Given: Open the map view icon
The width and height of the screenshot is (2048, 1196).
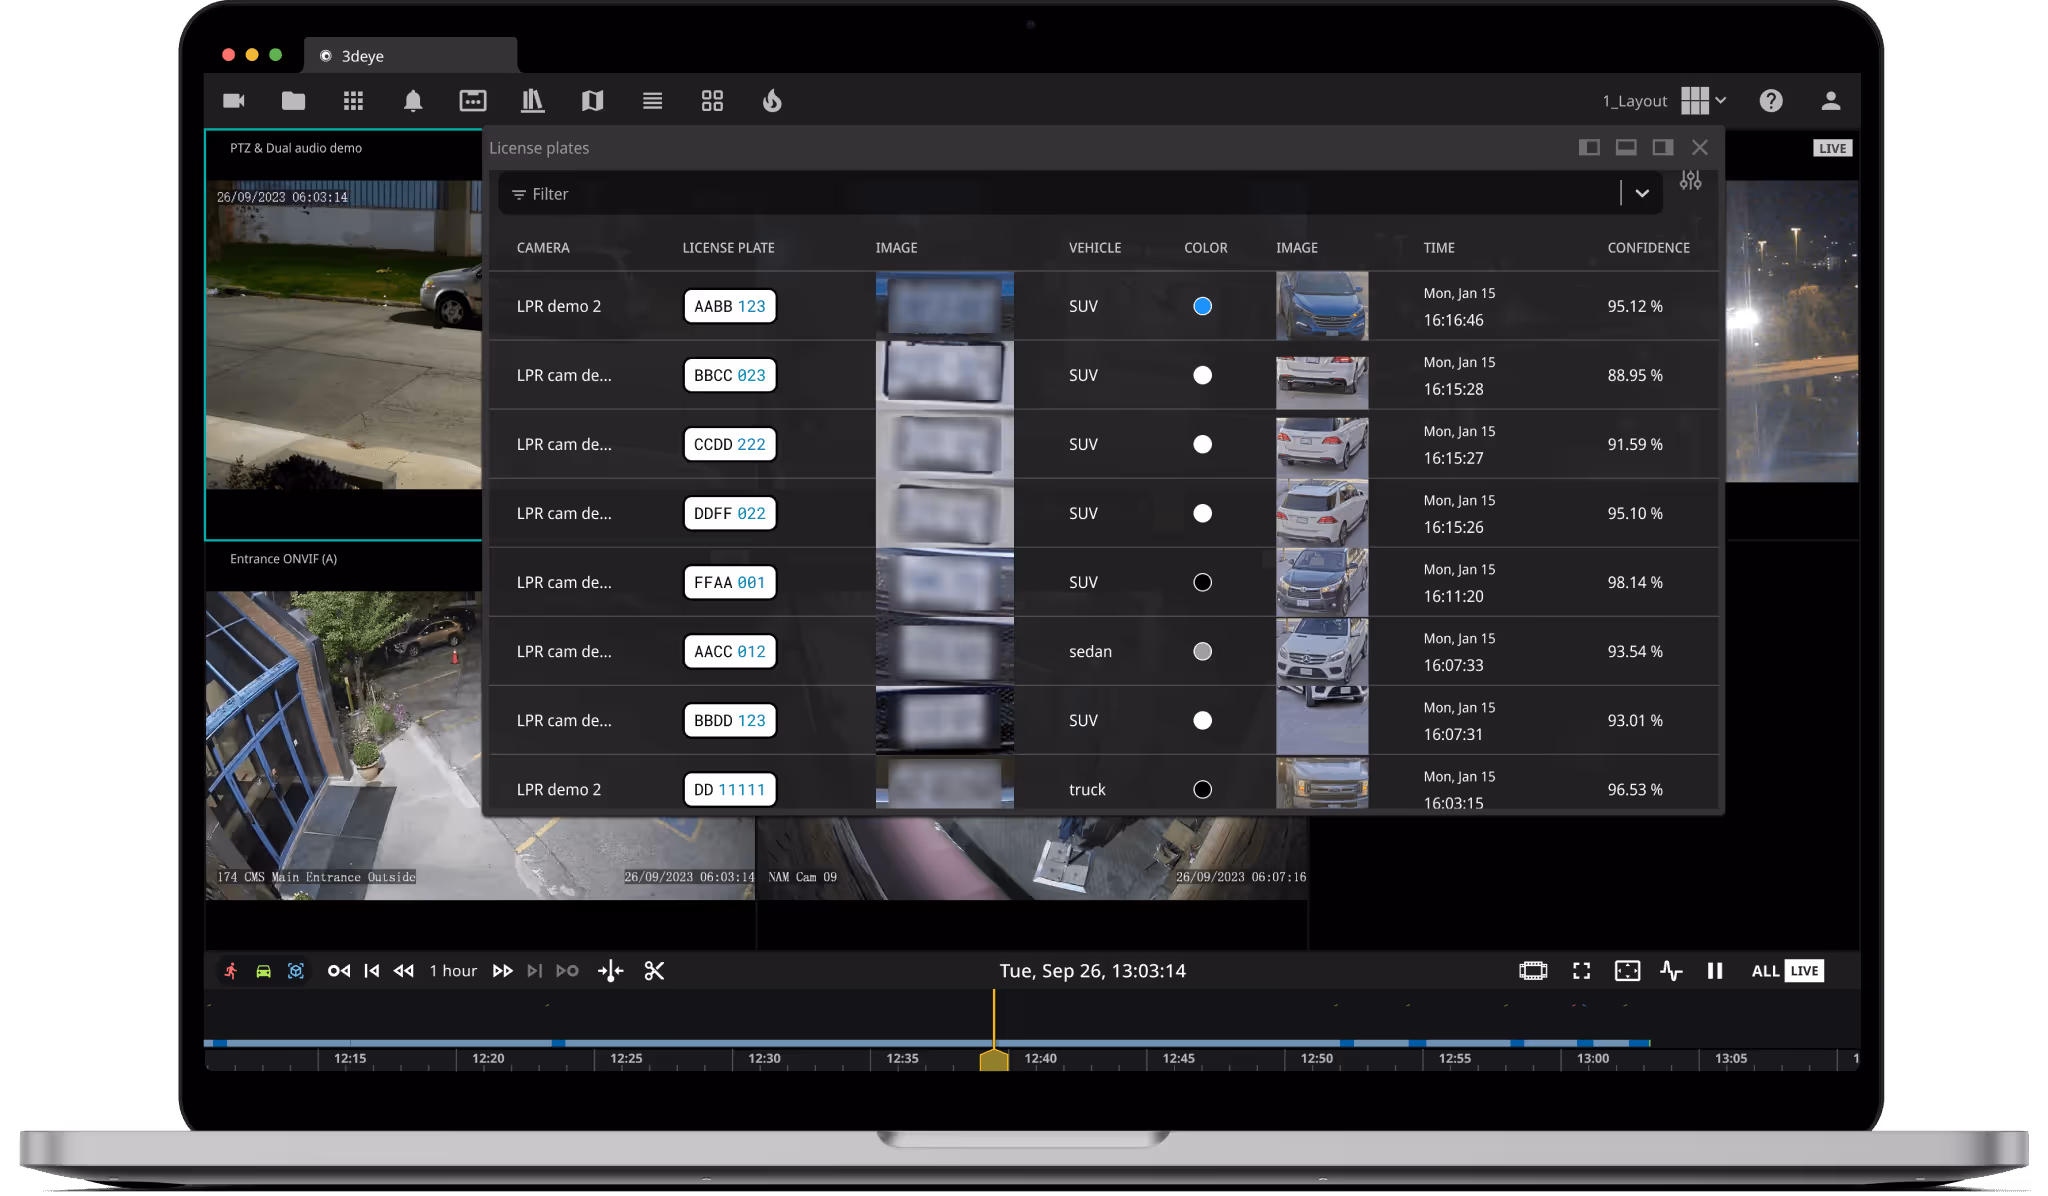Looking at the screenshot, I should [x=592, y=101].
